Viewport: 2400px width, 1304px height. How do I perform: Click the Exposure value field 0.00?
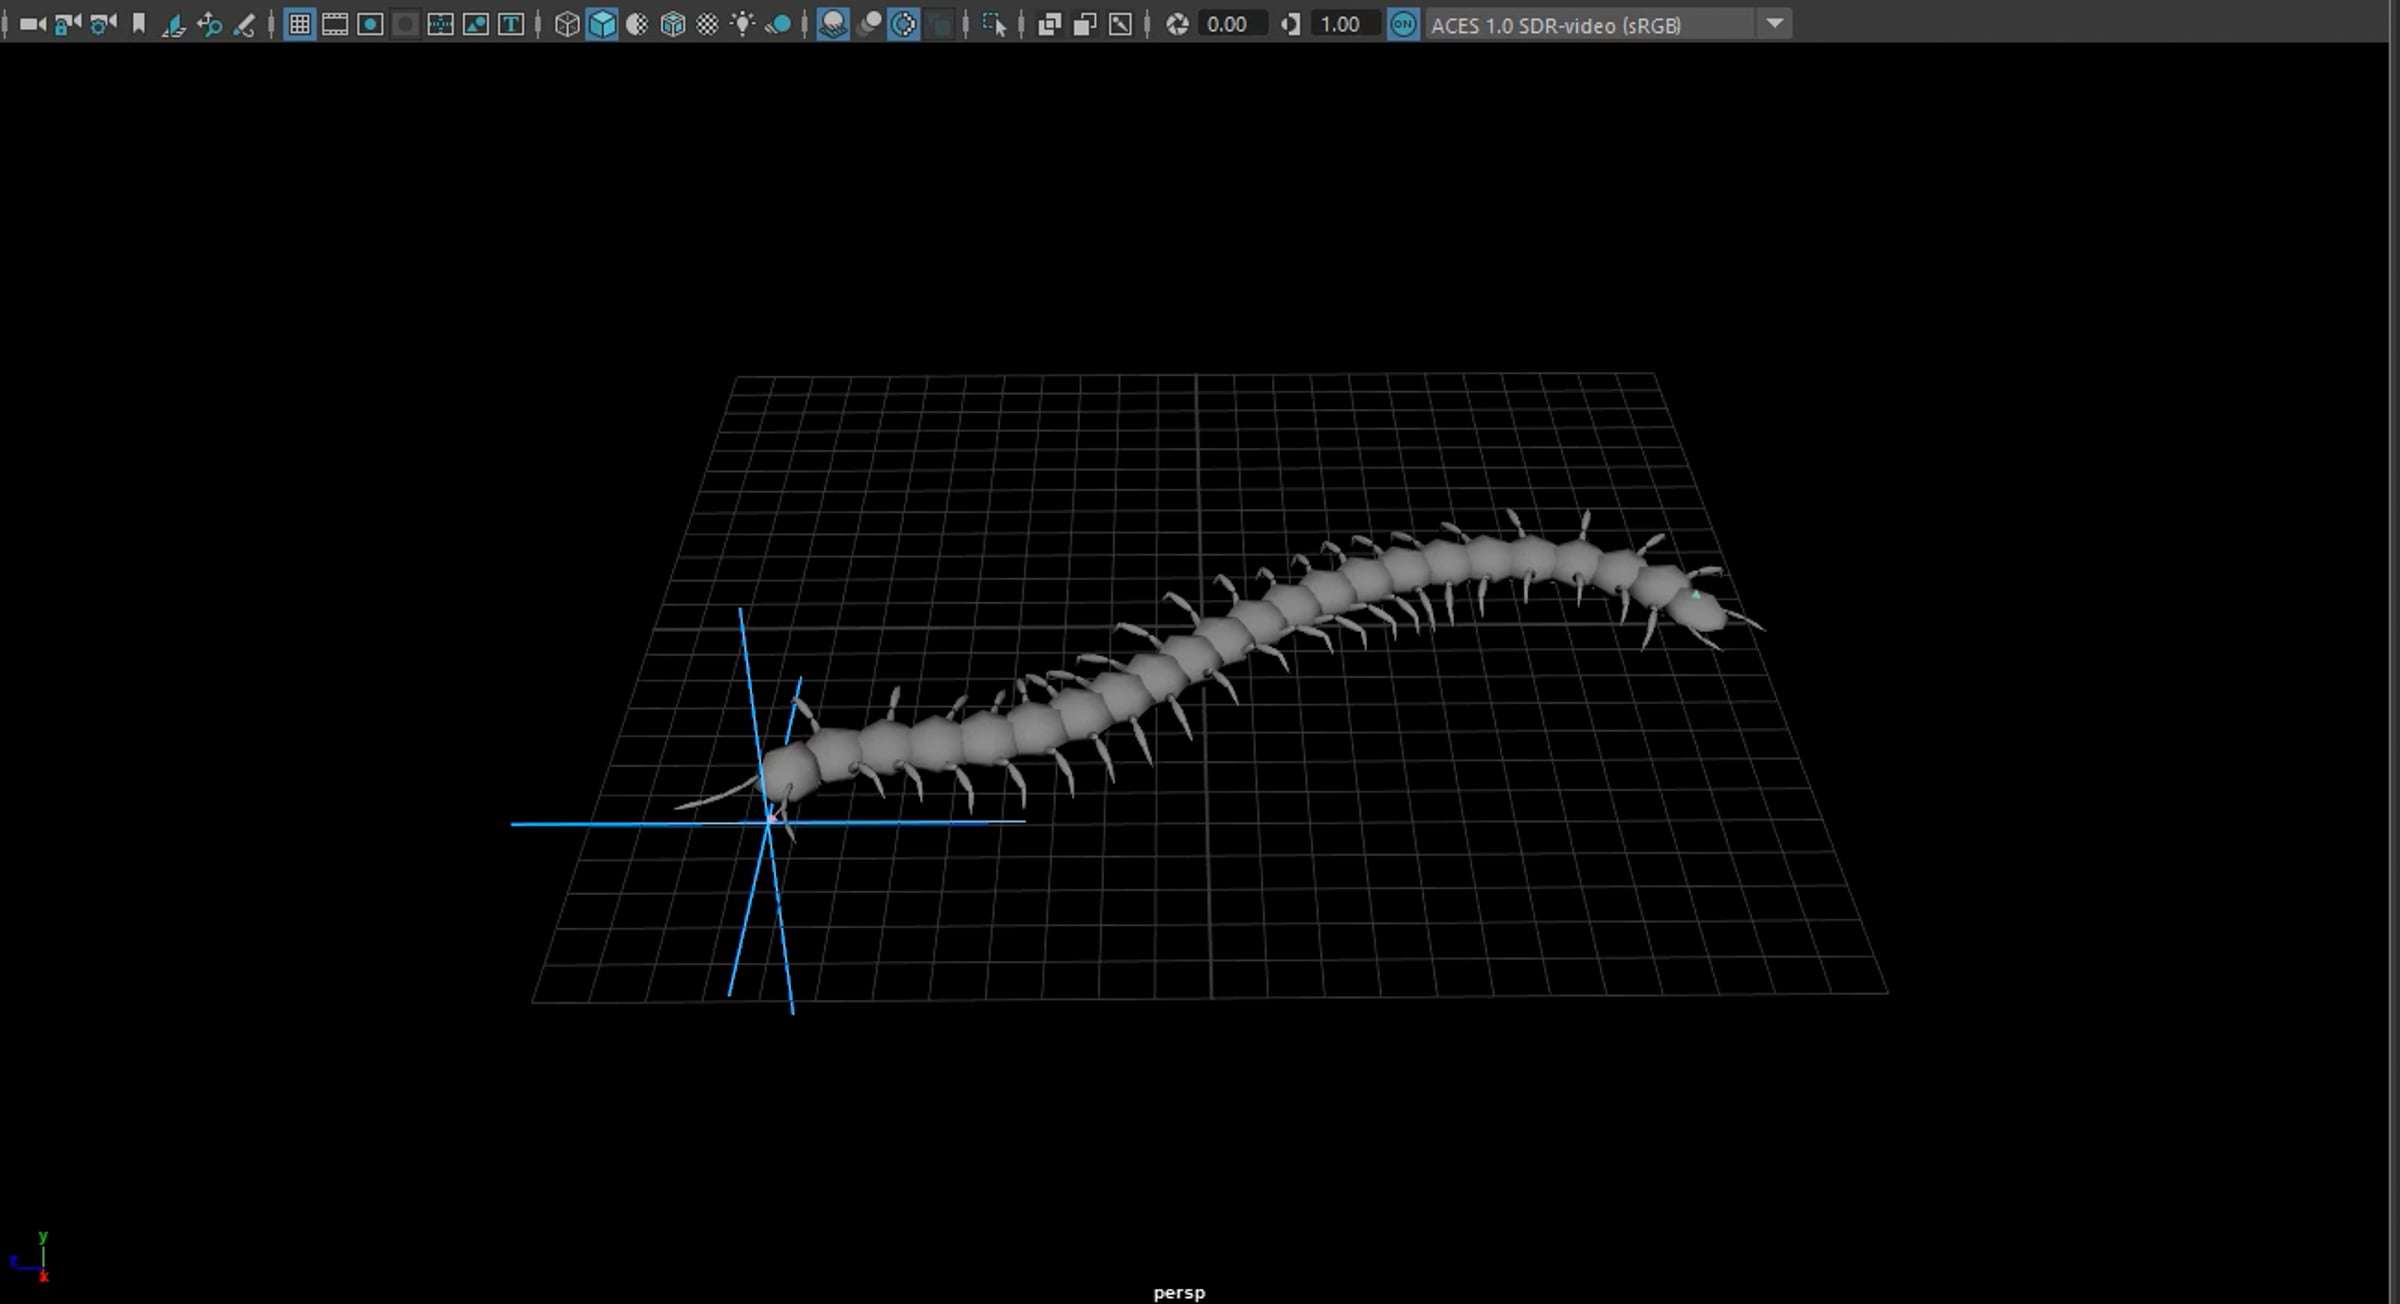pos(1233,24)
